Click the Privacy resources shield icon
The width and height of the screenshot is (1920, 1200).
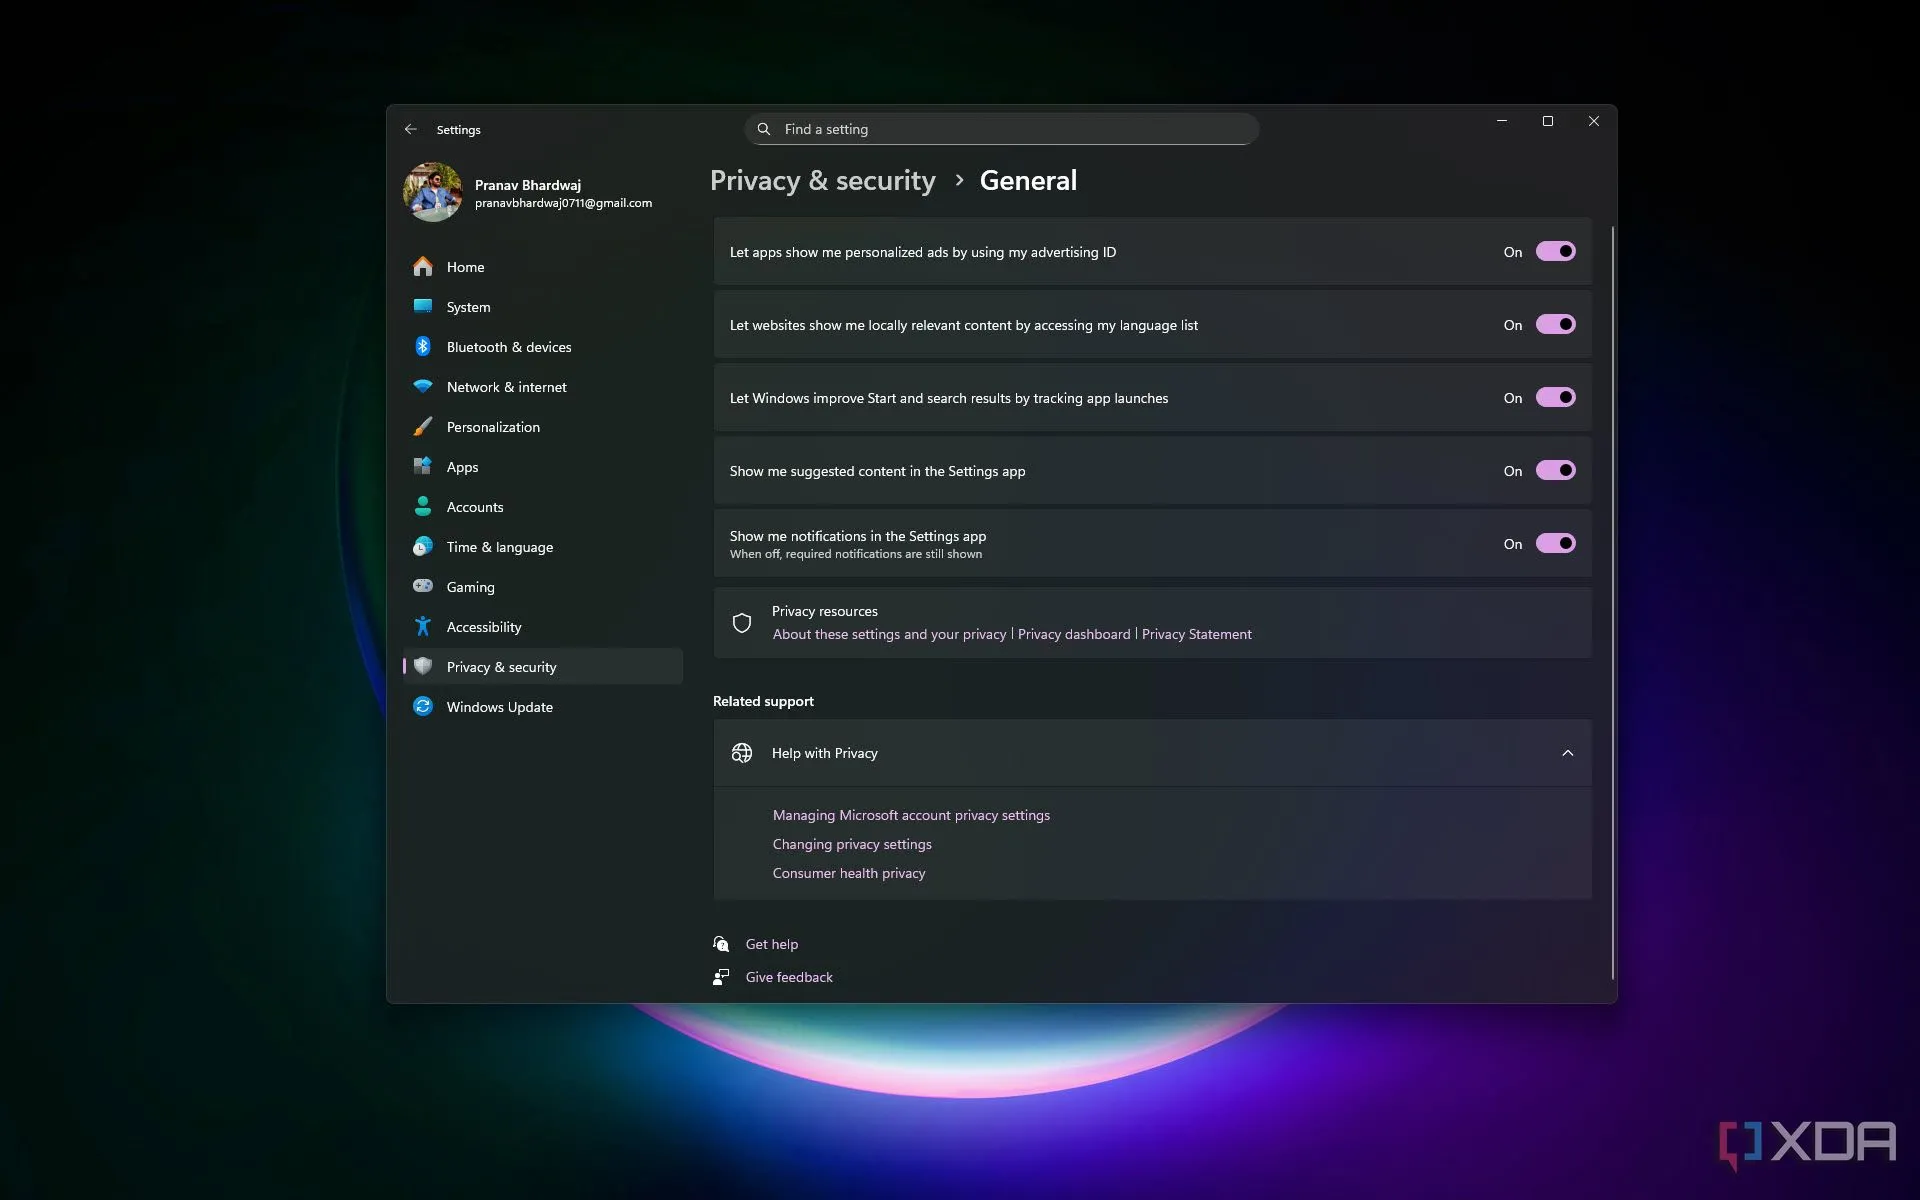point(742,623)
